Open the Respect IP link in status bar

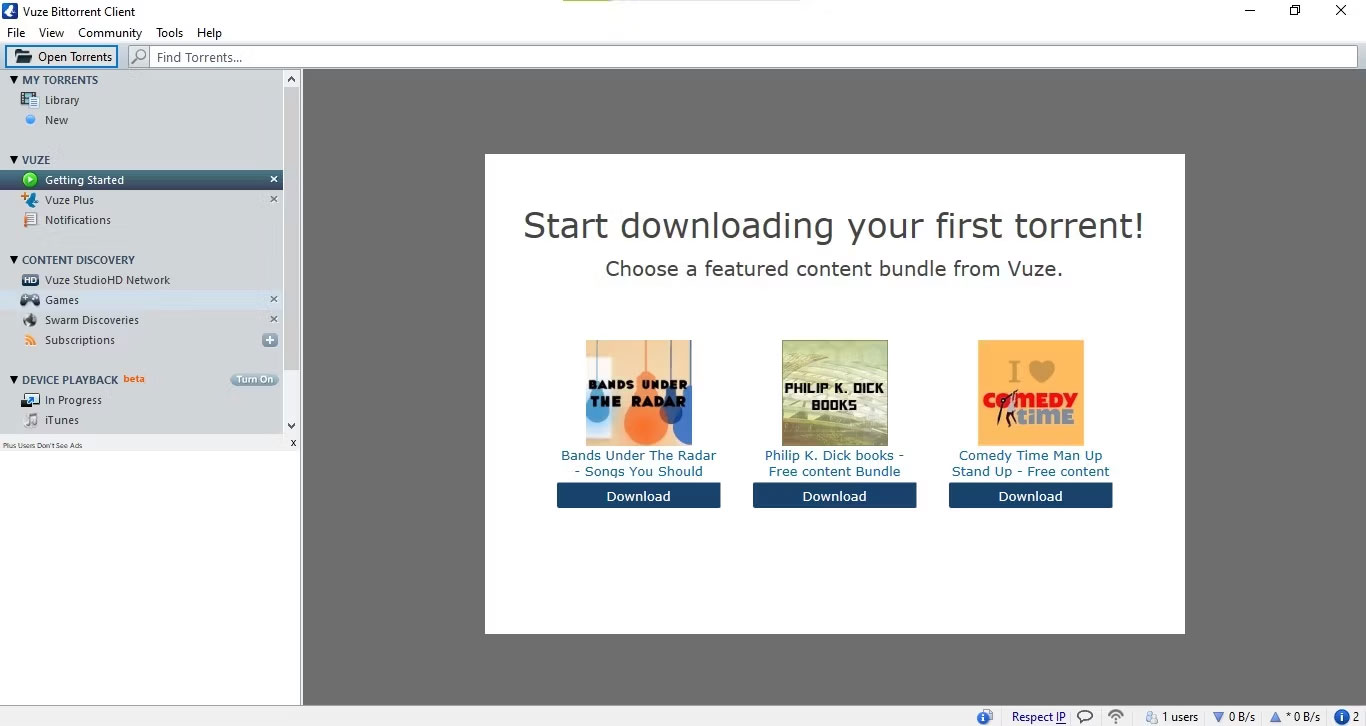tap(1038, 717)
